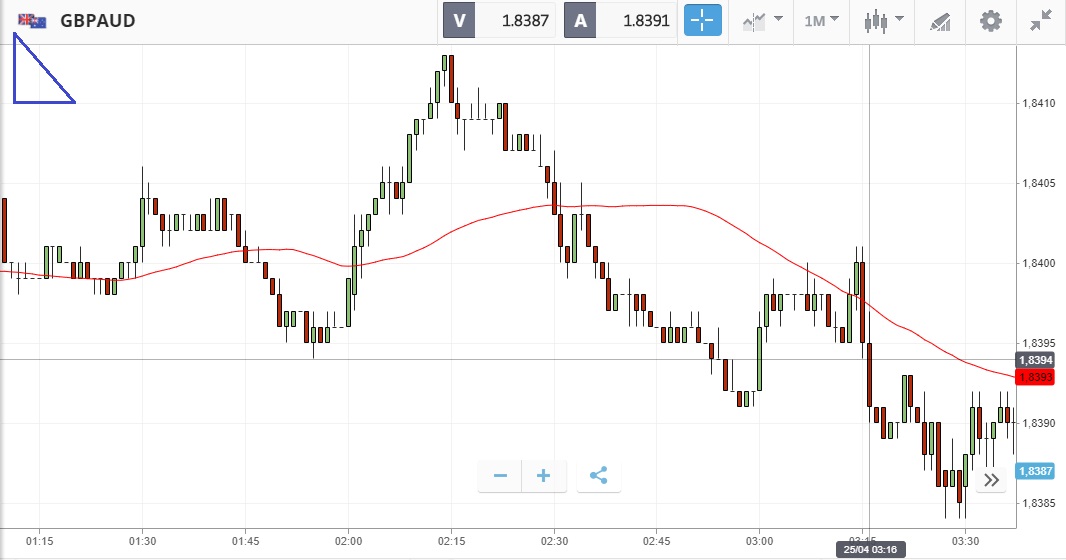The image size is (1066, 560).
Task: Click the blue current price label 1,8387
Action: coord(1035,471)
